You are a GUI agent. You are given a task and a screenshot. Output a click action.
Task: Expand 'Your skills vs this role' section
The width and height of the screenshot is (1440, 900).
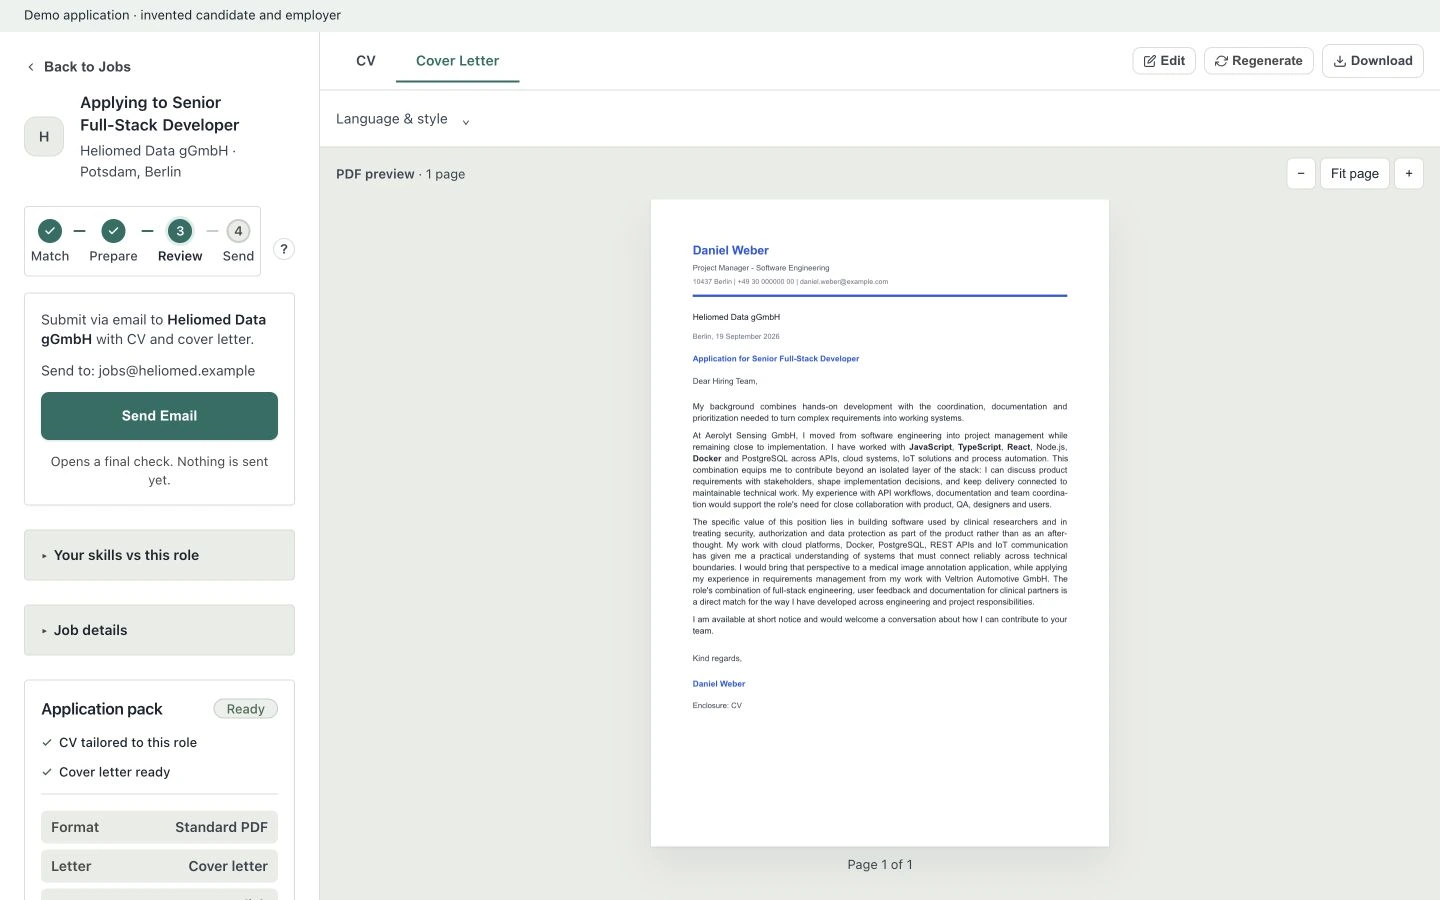[159, 555]
